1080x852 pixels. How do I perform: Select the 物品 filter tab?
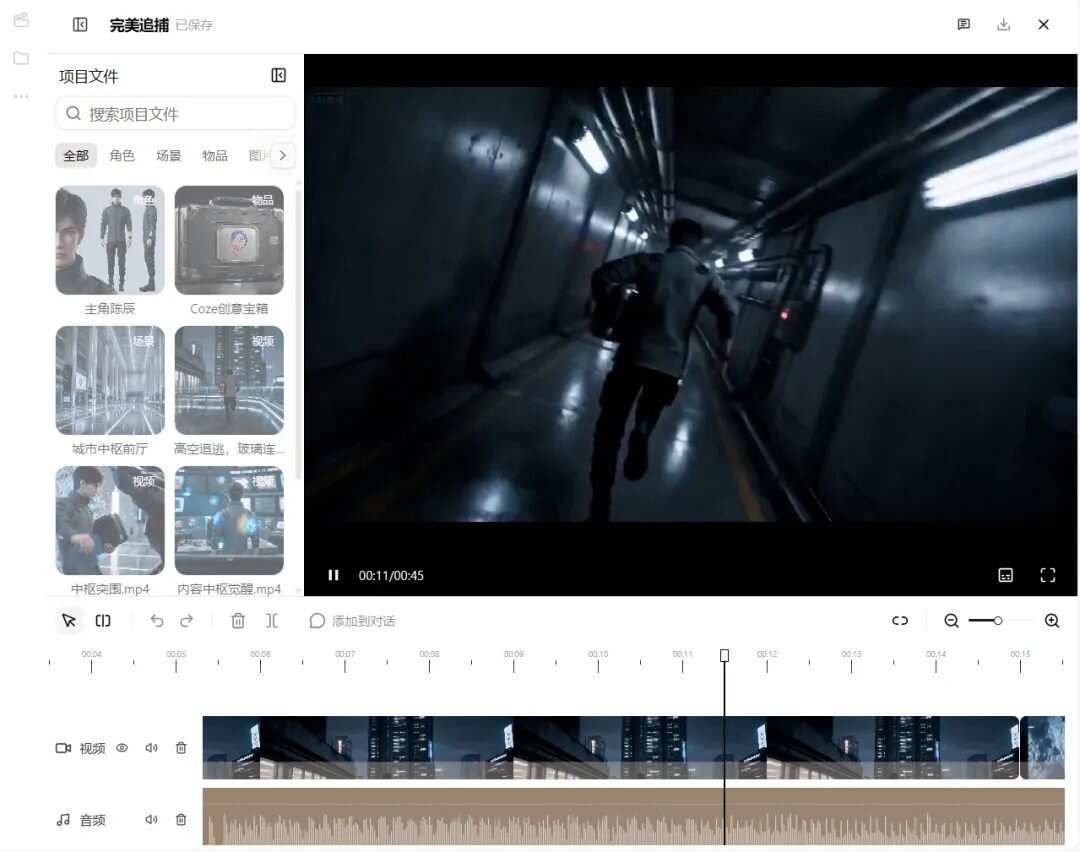click(x=214, y=156)
